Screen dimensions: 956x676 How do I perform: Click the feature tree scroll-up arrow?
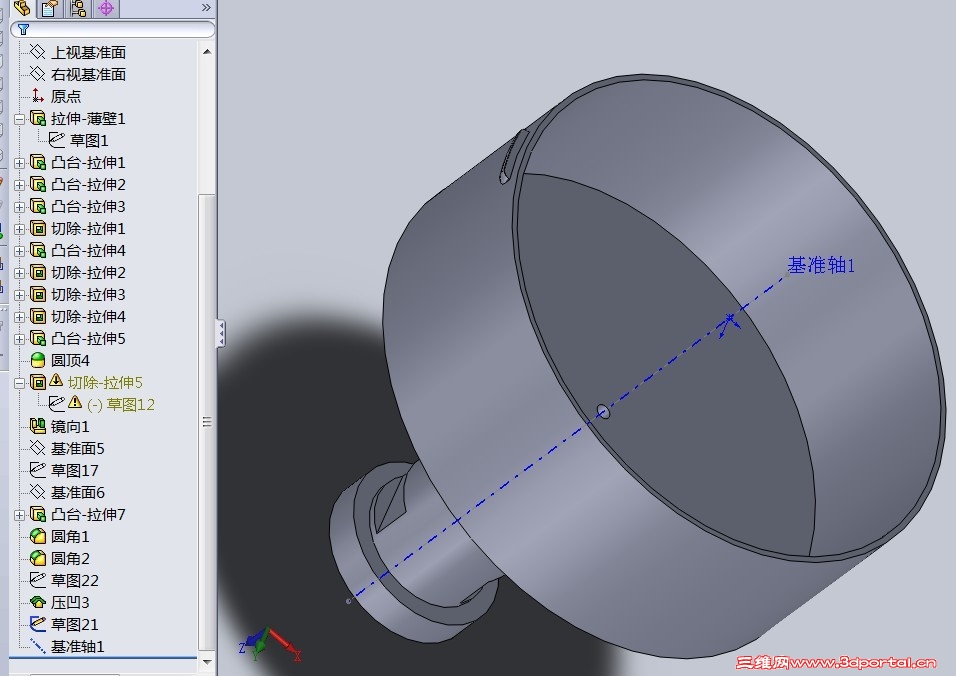(207, 52)
